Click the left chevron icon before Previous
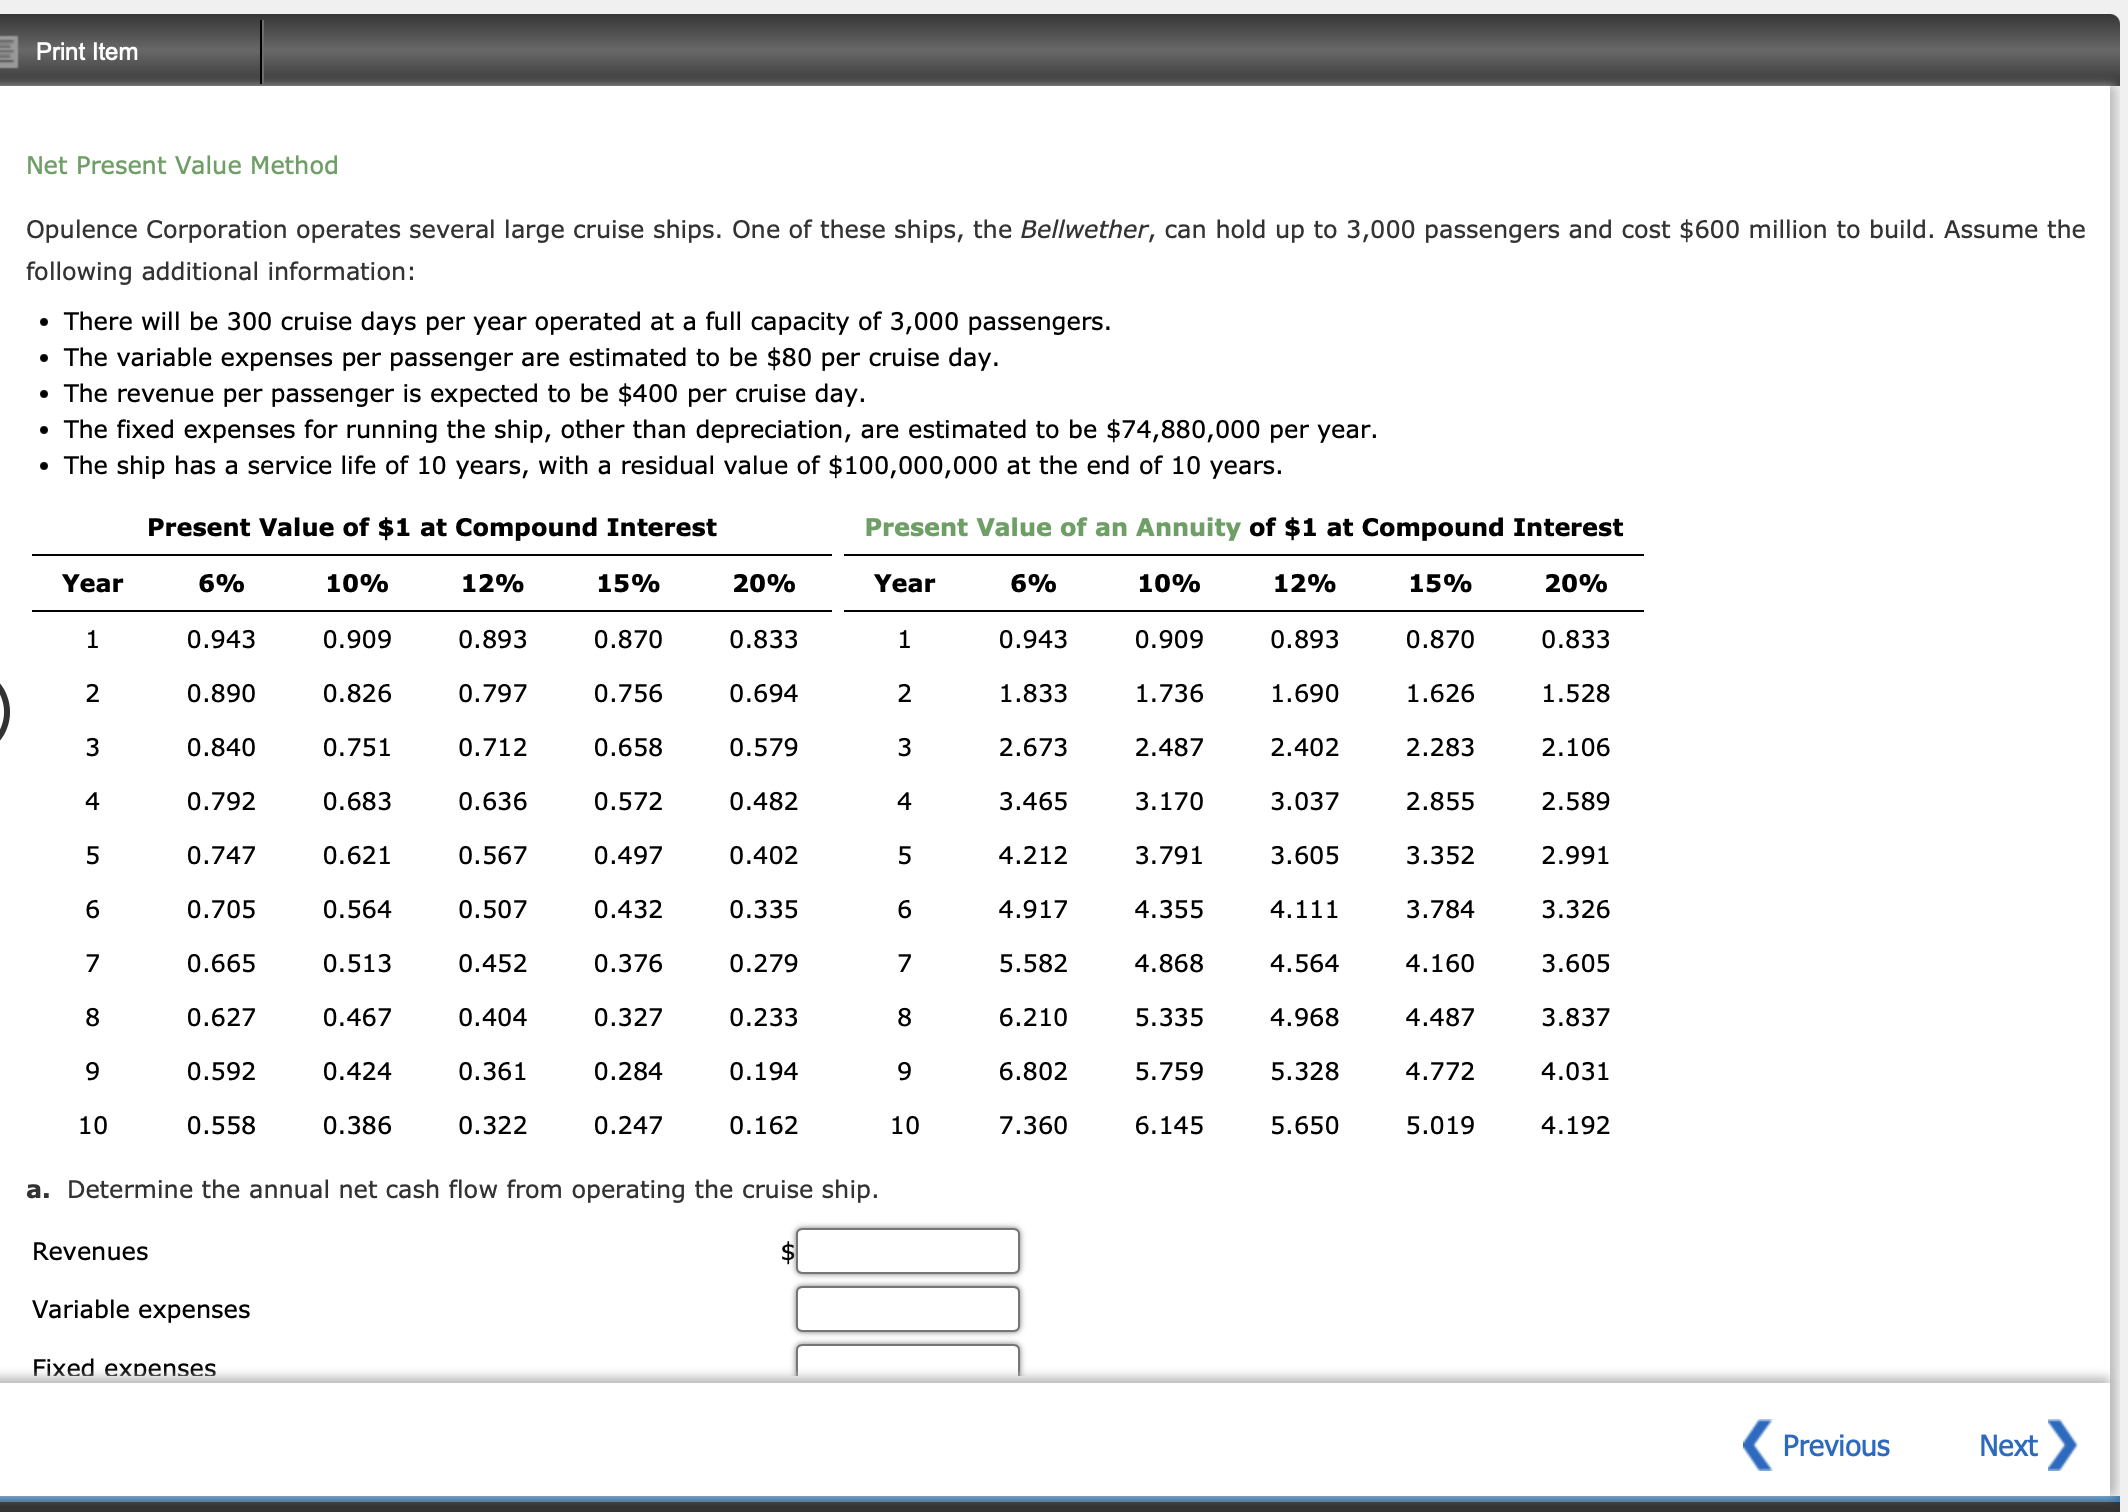2128x1512 pixels. [x=1757, y=1444]
